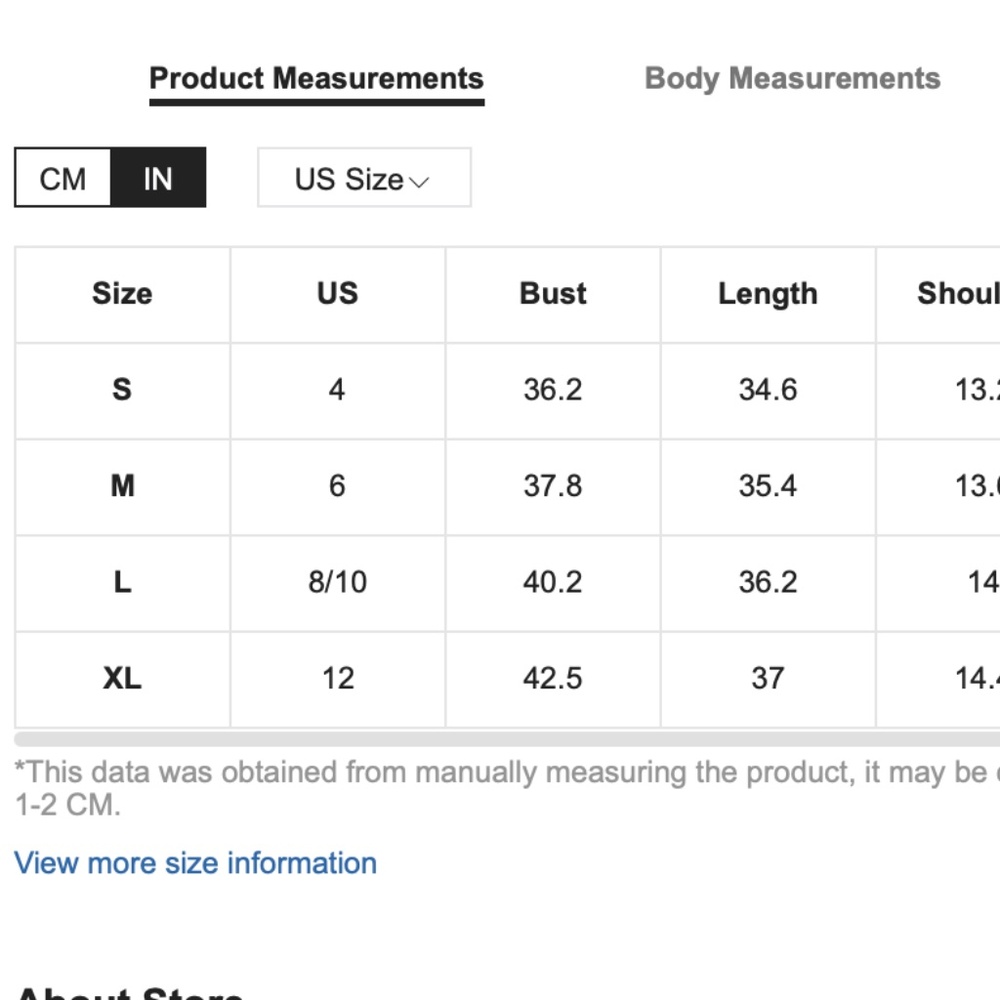The width and height of the screenshot is (1000, 1000).
Task: Open the Body Measurements tab
Action: tap(792, 79)
